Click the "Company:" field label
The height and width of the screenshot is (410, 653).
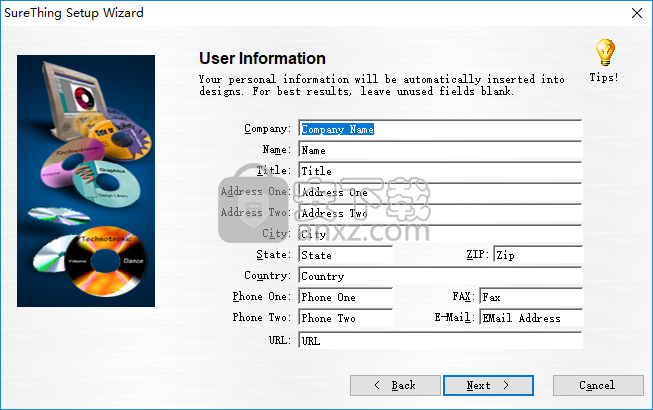click(x=267, y=129)
